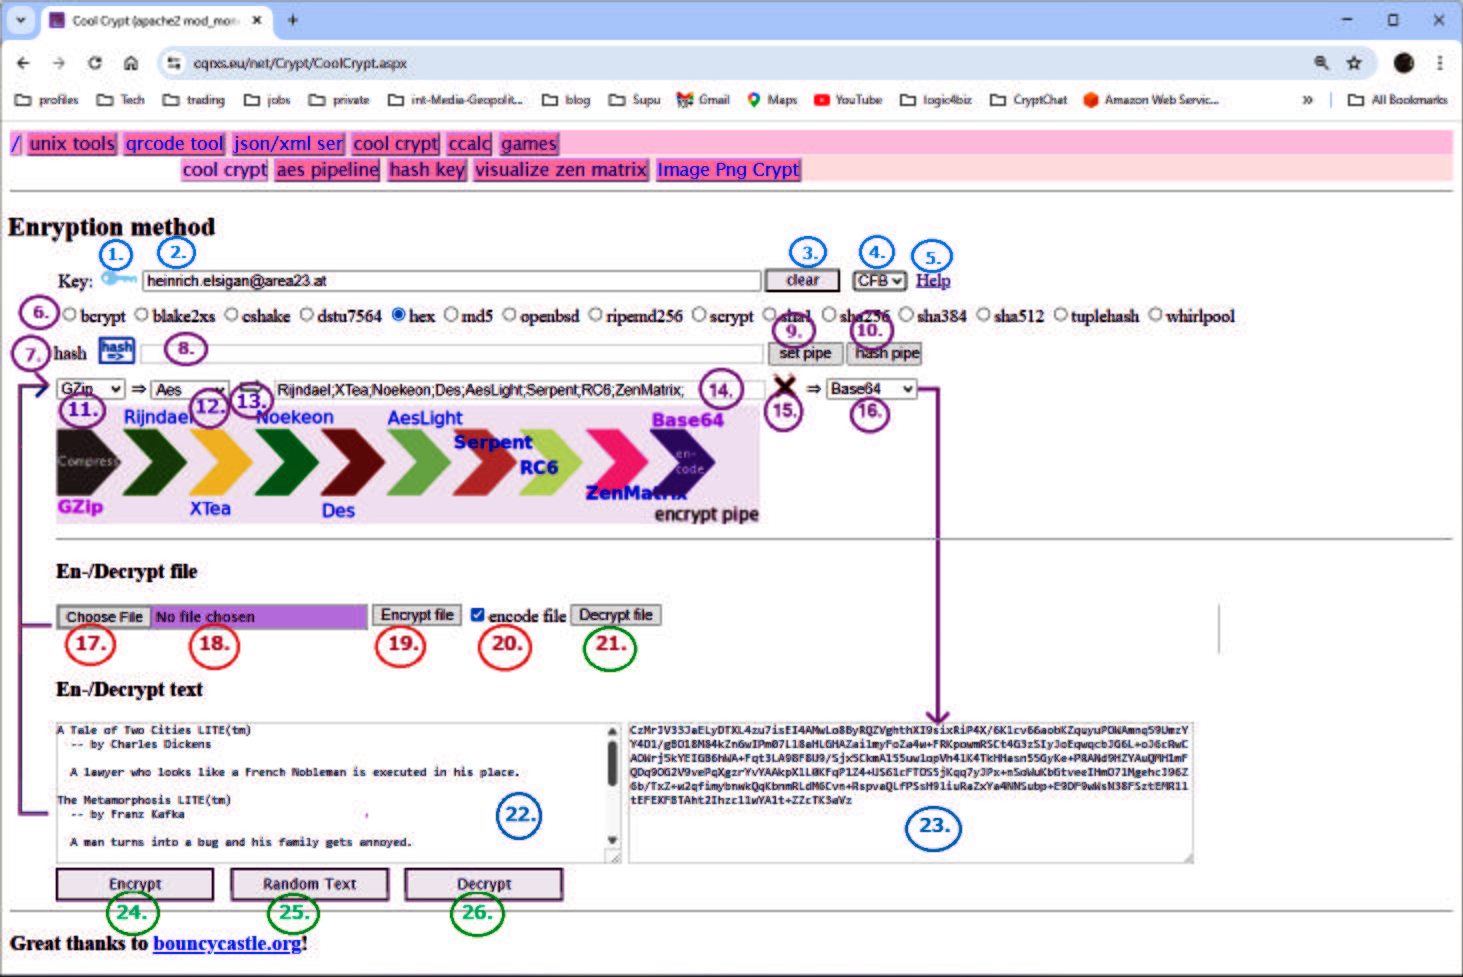The width and height of the screenshot is (1463, 977).
Task: Click the red Serpent chevron
Action: (x=485, y=462)
